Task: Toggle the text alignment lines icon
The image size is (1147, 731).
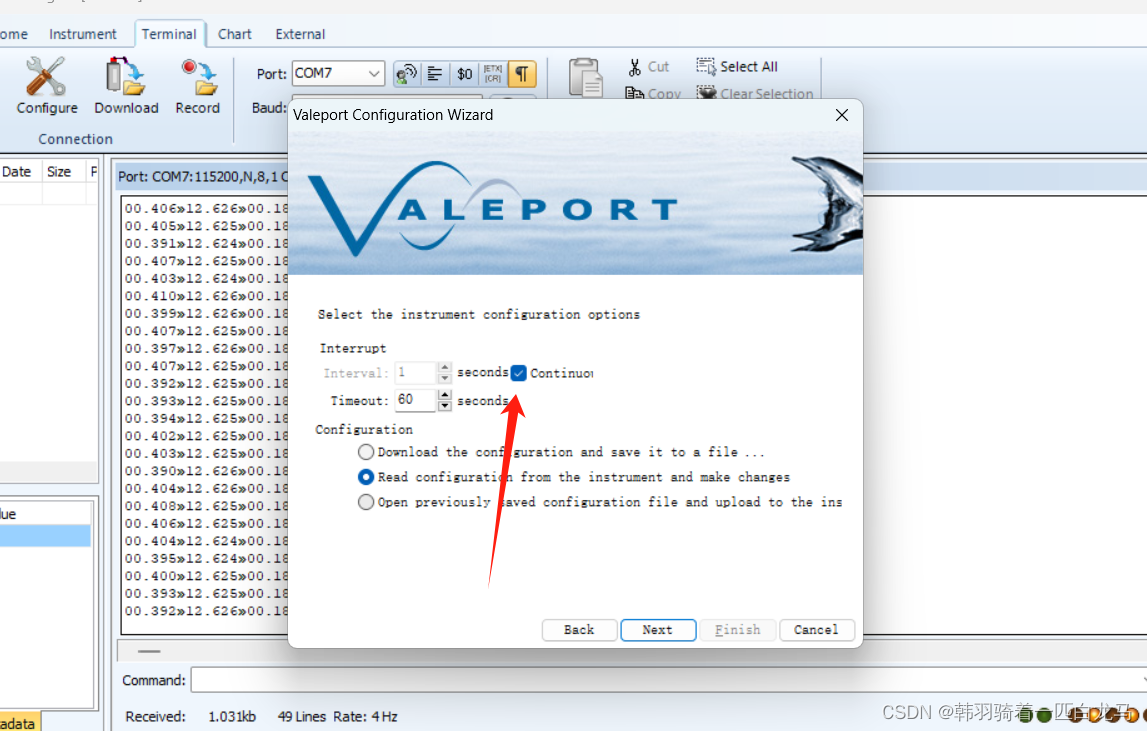Action: coord(435,74)
